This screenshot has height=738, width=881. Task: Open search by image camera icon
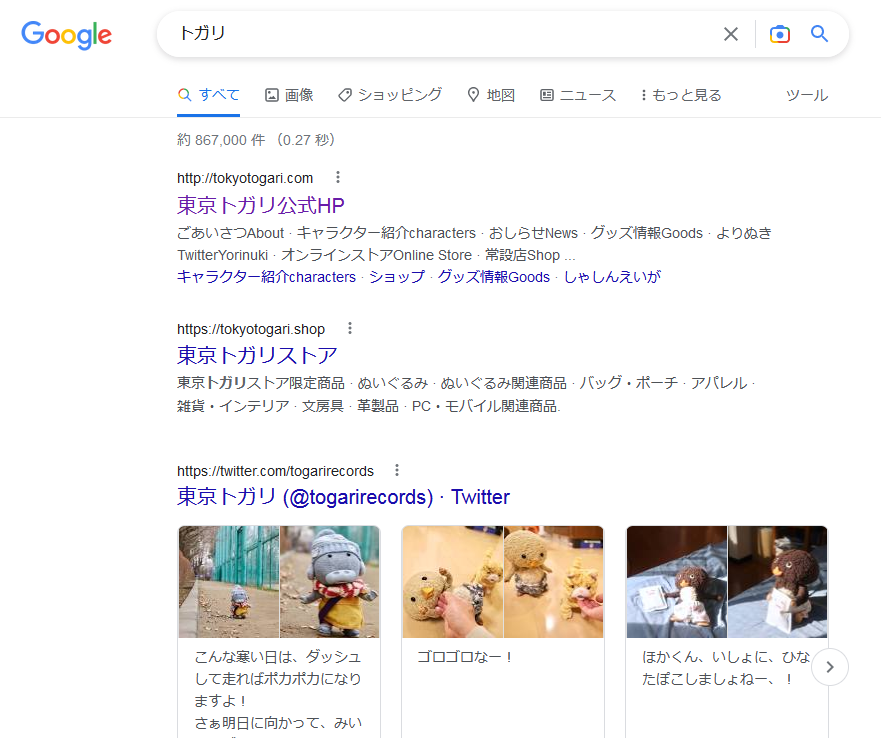(779, 34)
